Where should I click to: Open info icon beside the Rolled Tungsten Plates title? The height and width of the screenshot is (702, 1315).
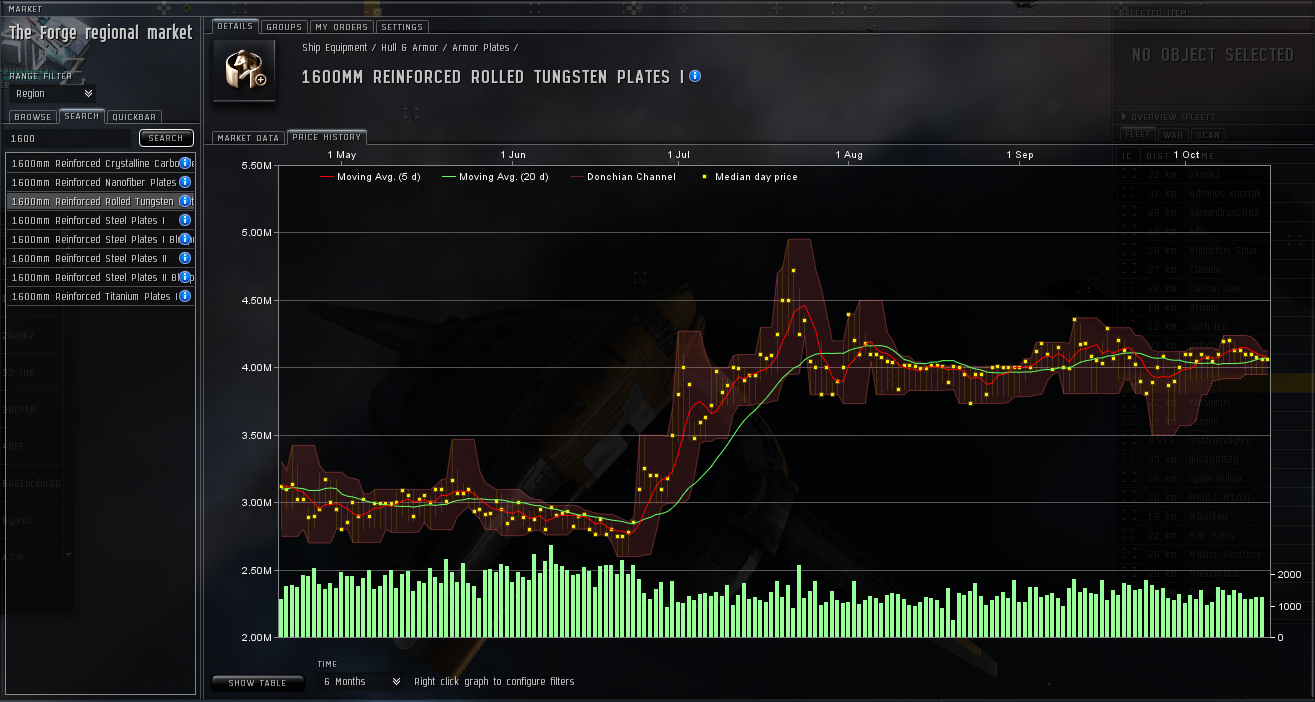click(695, 76)
